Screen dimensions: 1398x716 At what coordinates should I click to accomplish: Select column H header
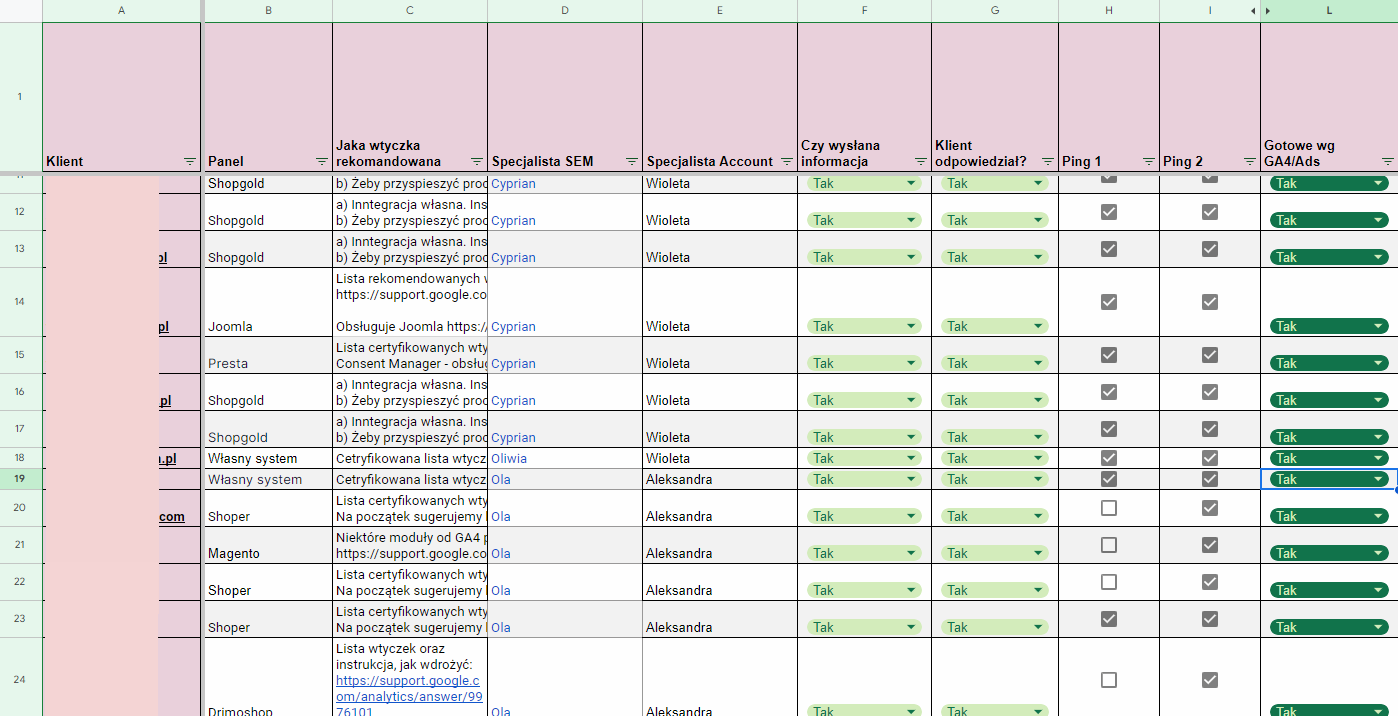(1109, 10)
